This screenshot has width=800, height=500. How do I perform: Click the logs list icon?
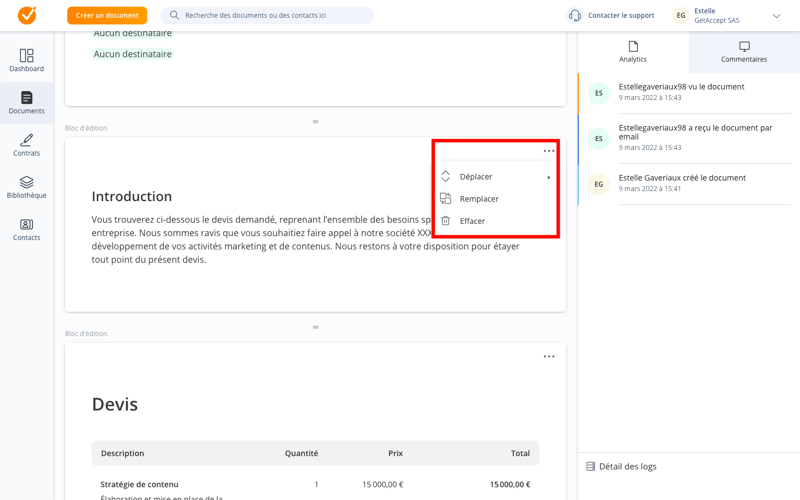(x=590, y=466)
